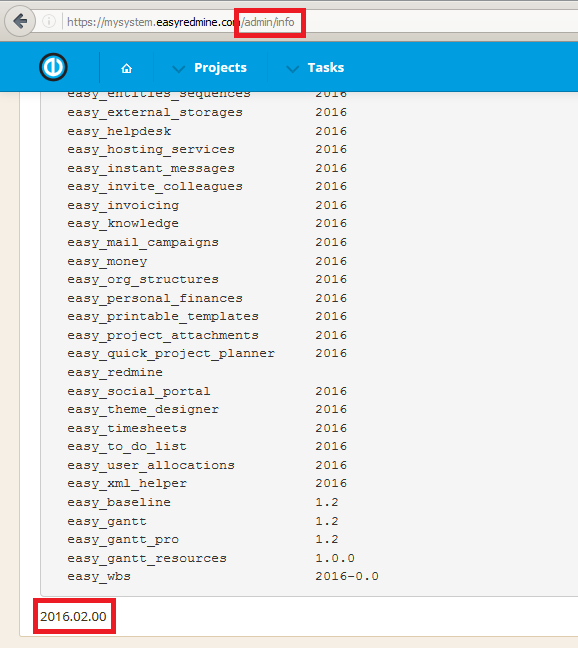The width and height of the screenshot is (578, 648).
Task: Open the site information icon in the address bar
Action: tap(49, 21)
